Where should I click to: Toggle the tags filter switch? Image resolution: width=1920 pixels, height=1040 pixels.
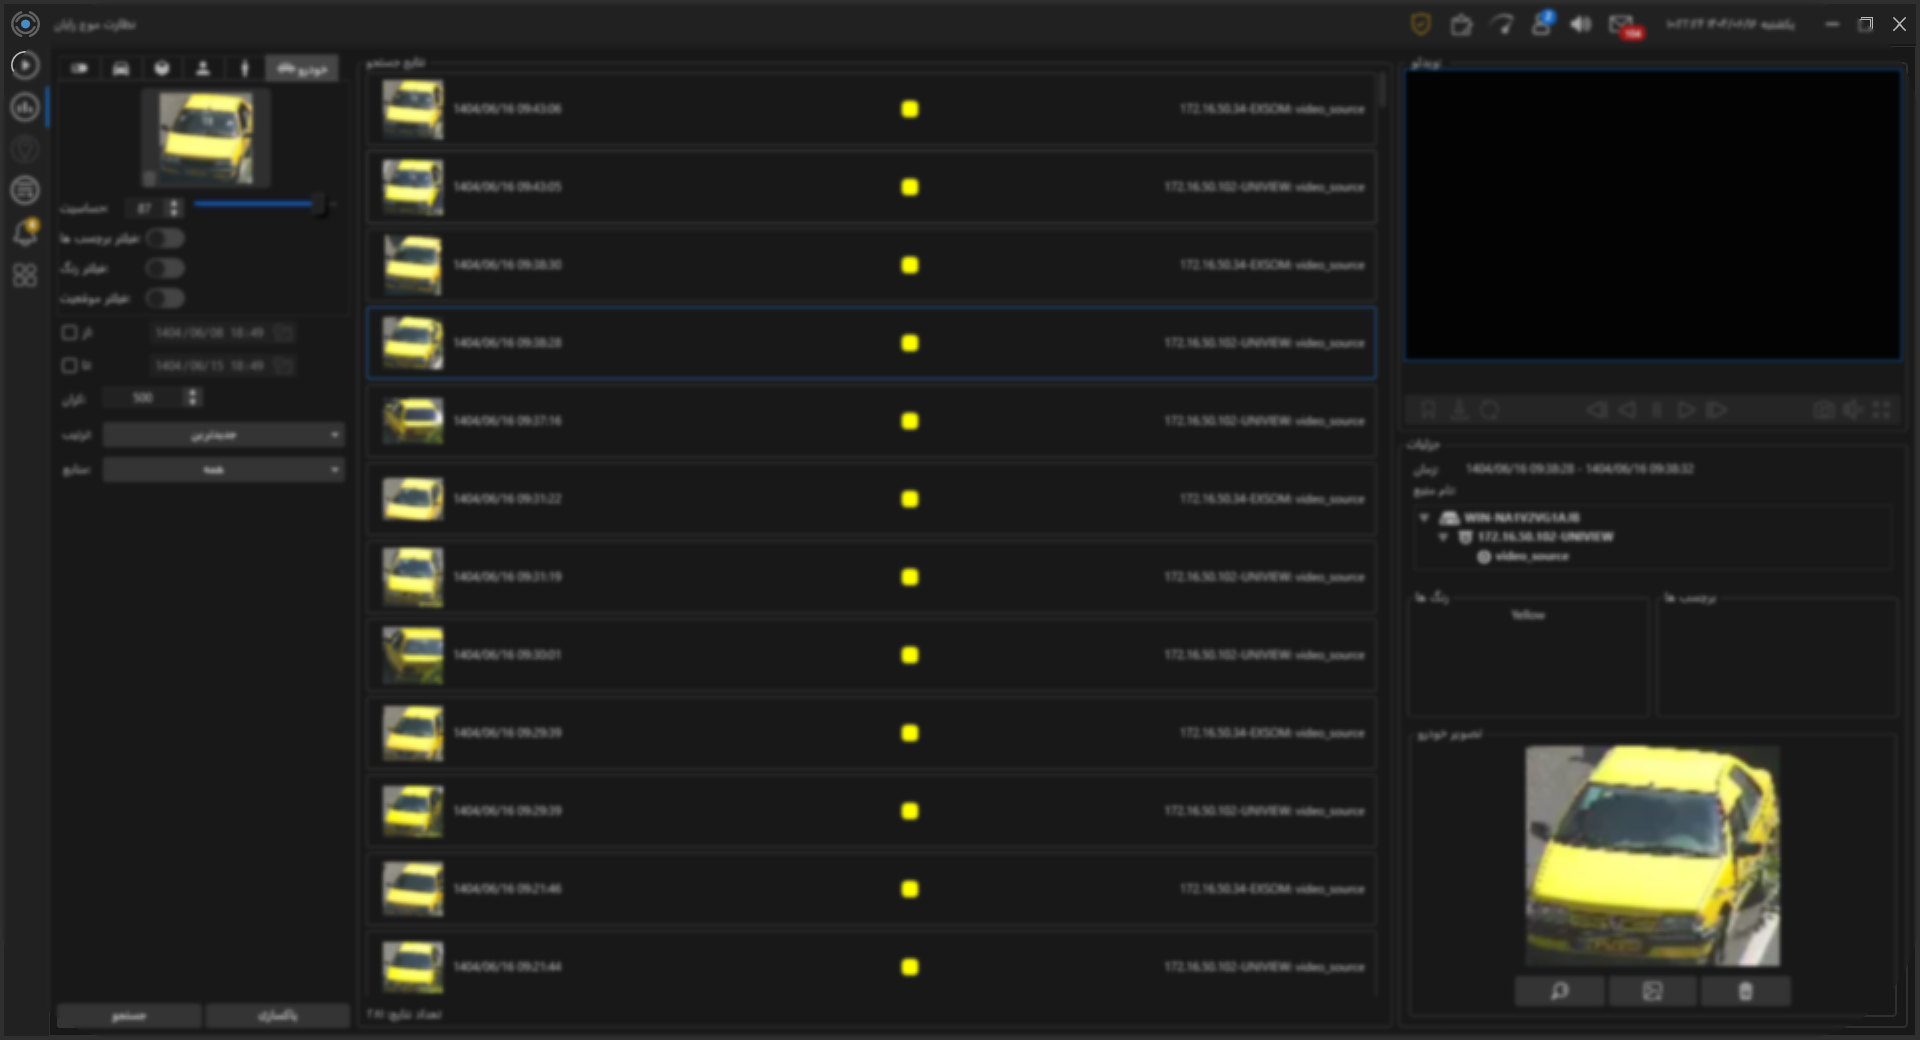[x=165, y=238]
